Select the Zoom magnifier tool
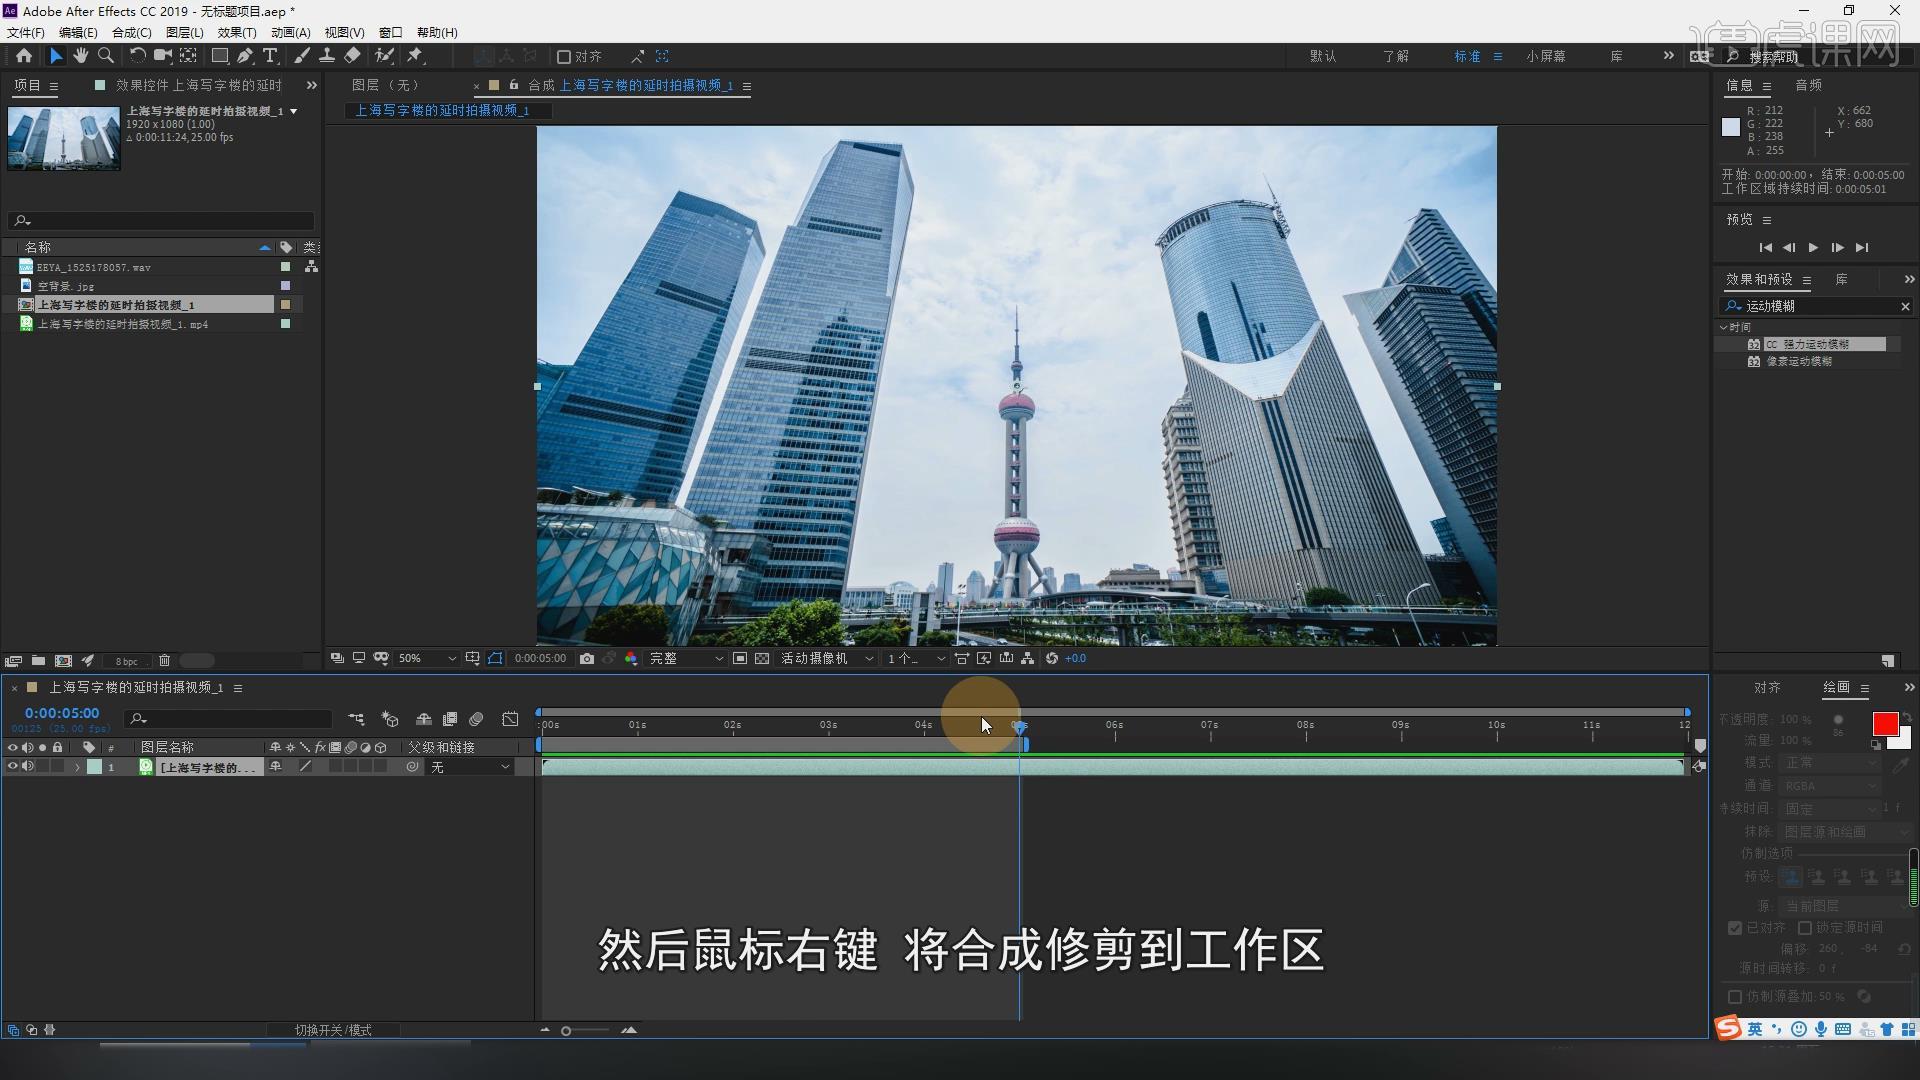The height and width of the screenshot is (1080, 1920). pos(105,56)
